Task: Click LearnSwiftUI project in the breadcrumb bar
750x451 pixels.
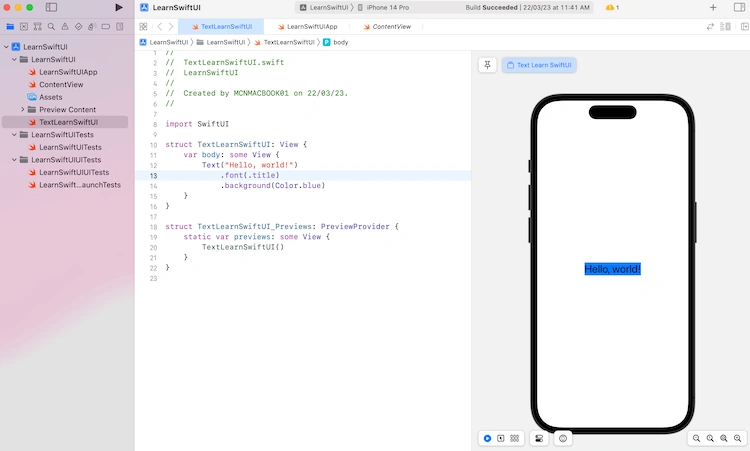Action: [x=164, y=42]
